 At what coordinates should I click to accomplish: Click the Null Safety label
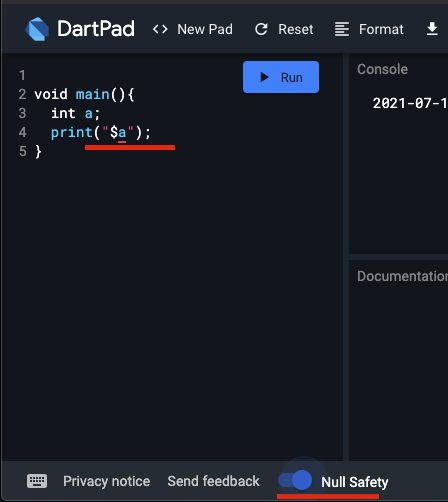(x=355, y=482)
